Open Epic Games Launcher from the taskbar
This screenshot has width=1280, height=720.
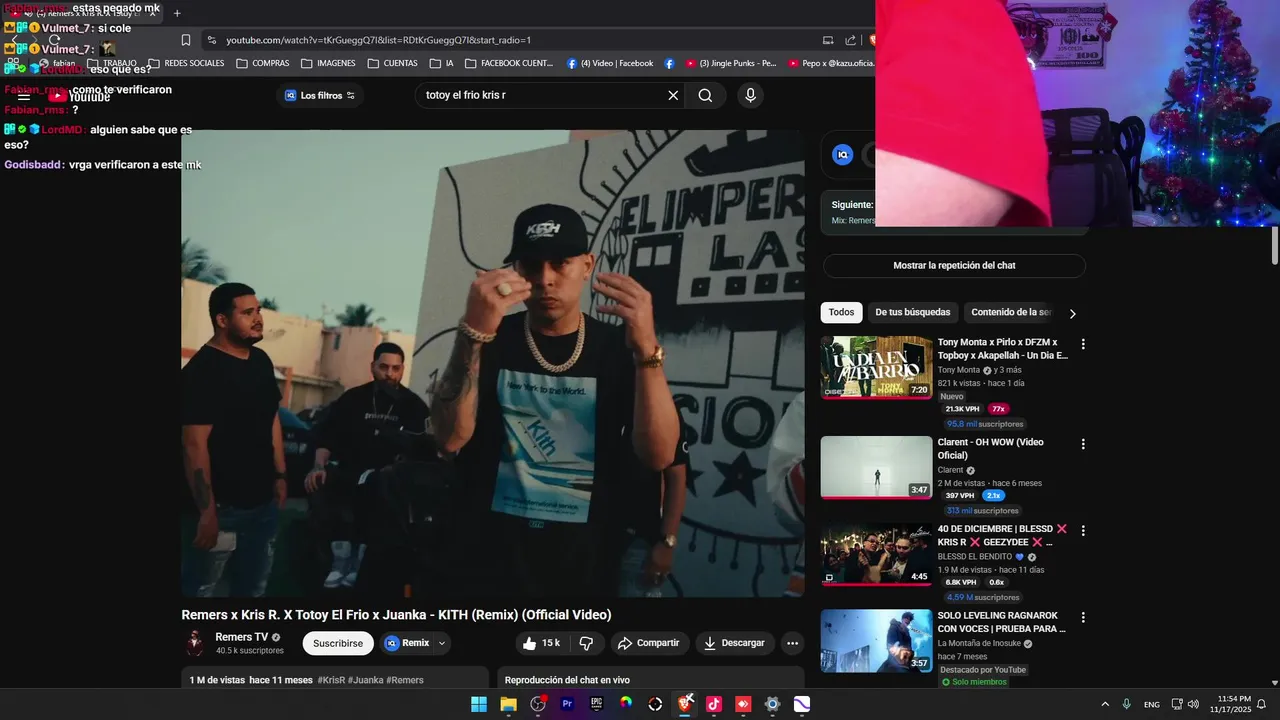[596, 704]
